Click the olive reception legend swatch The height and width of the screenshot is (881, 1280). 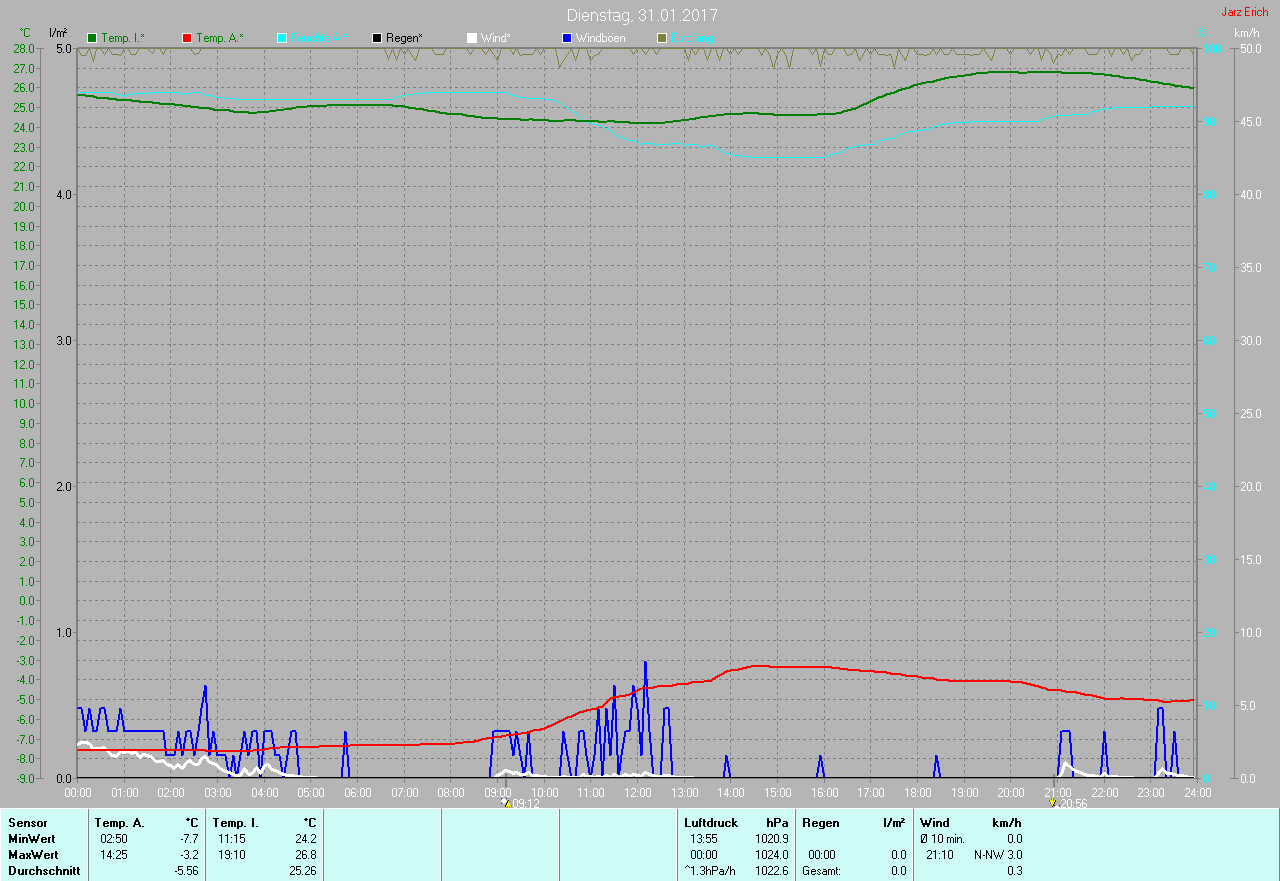(662, 38)
